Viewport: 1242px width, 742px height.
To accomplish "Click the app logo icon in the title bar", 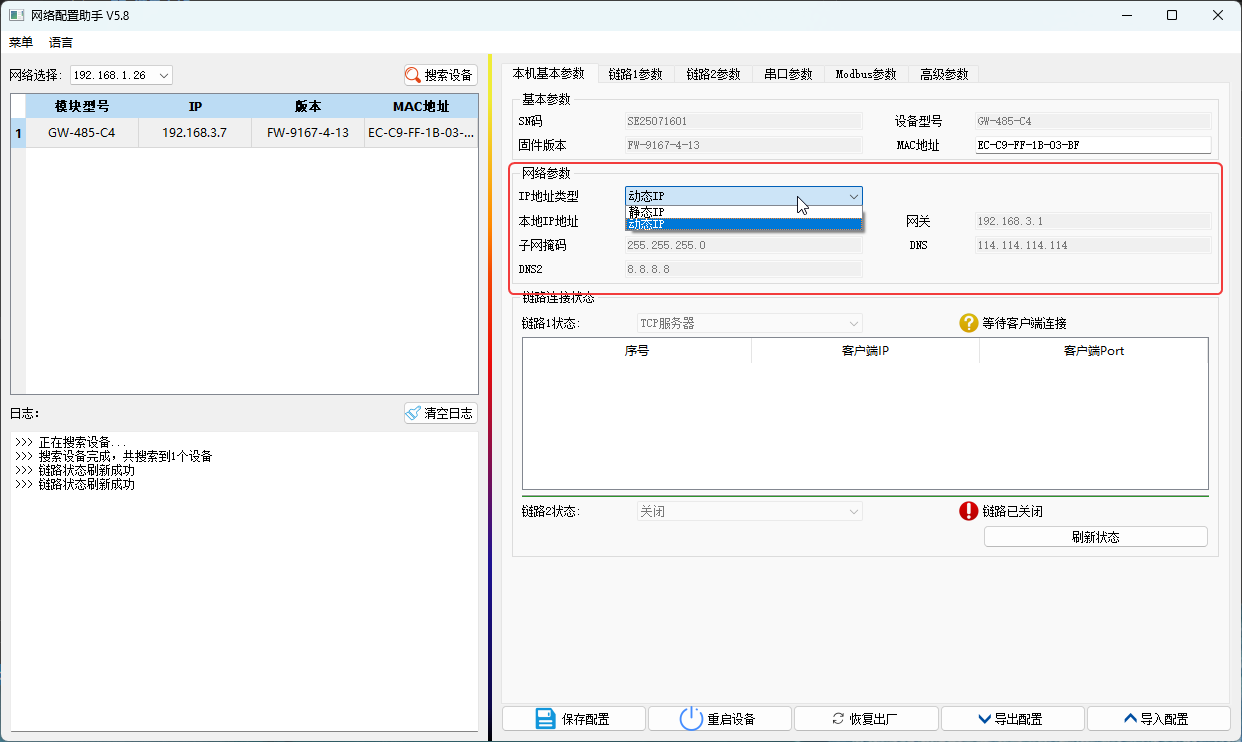I will (18, 15).
